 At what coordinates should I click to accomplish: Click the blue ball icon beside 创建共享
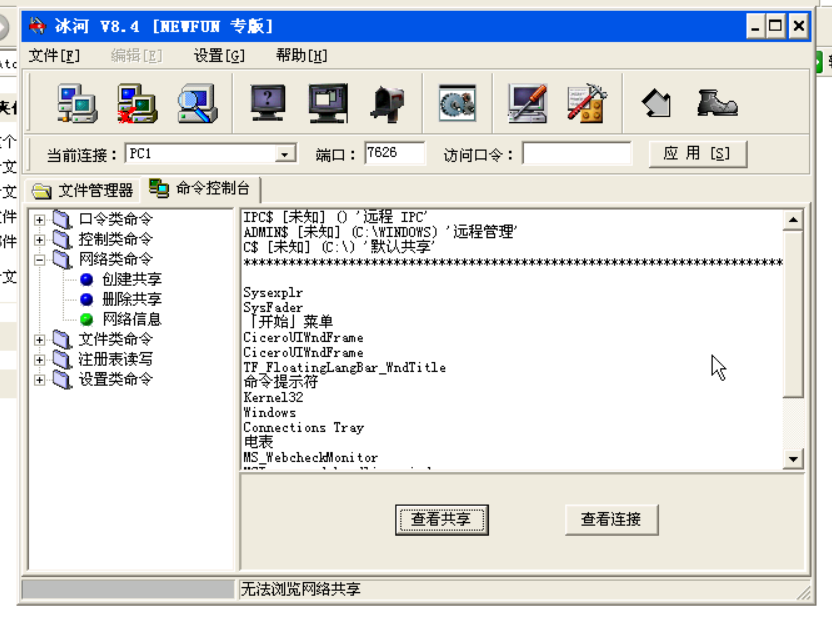(86, 279)
